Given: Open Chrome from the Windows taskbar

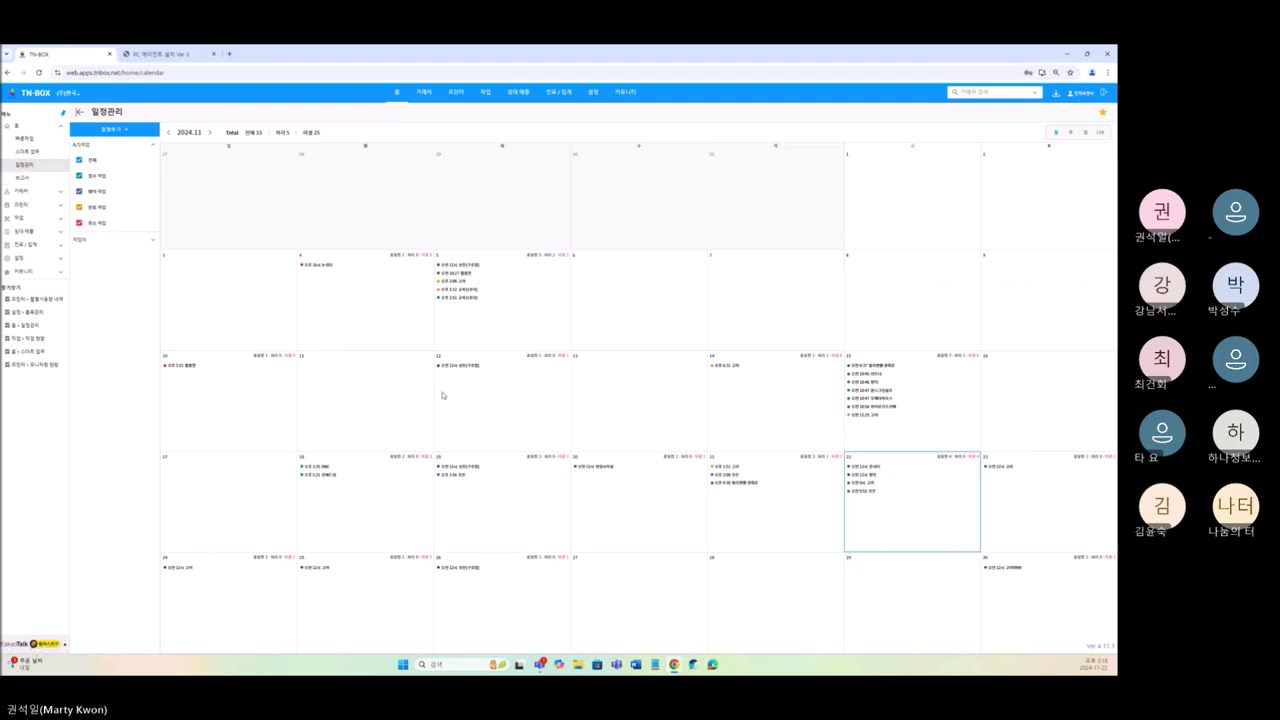Looking at the screenshot, I should point(674,664).
